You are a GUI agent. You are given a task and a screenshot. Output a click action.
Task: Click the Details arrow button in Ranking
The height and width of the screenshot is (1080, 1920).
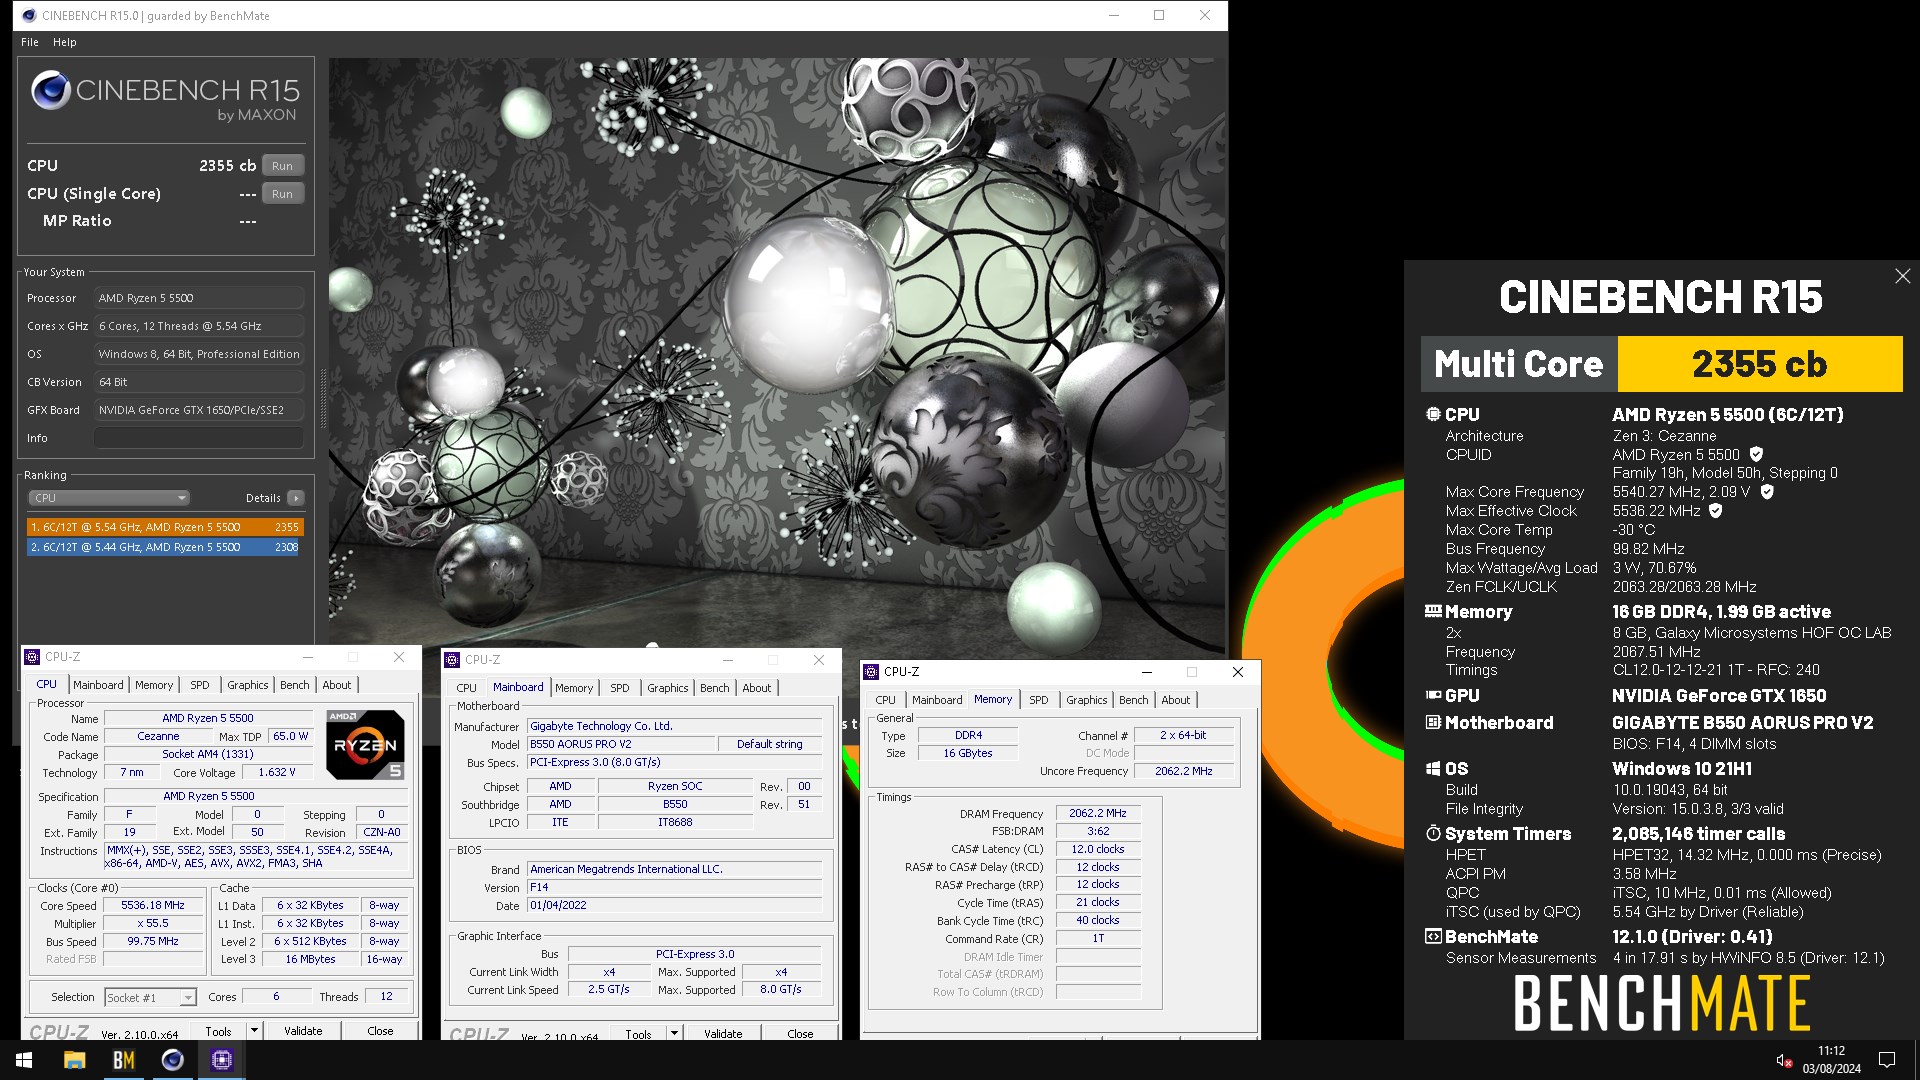tap(296, 498)
